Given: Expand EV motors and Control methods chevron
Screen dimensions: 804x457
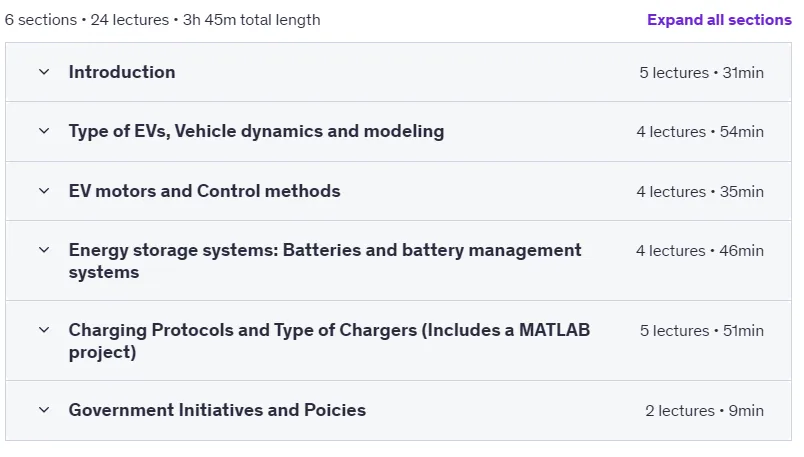Looking at the screenshot, I should click(x=44, y=191).
